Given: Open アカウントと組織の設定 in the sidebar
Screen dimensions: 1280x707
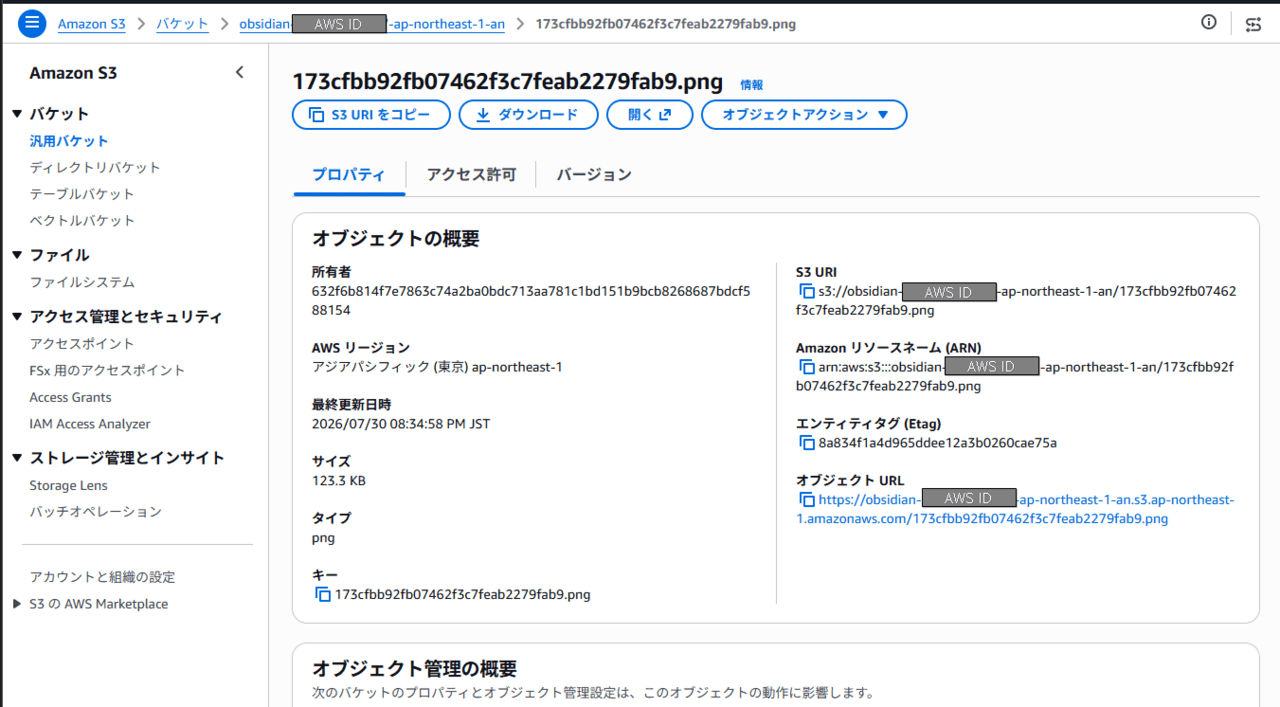Looking at the screenshot, I should pyautogui.click(x=102, y=577).
